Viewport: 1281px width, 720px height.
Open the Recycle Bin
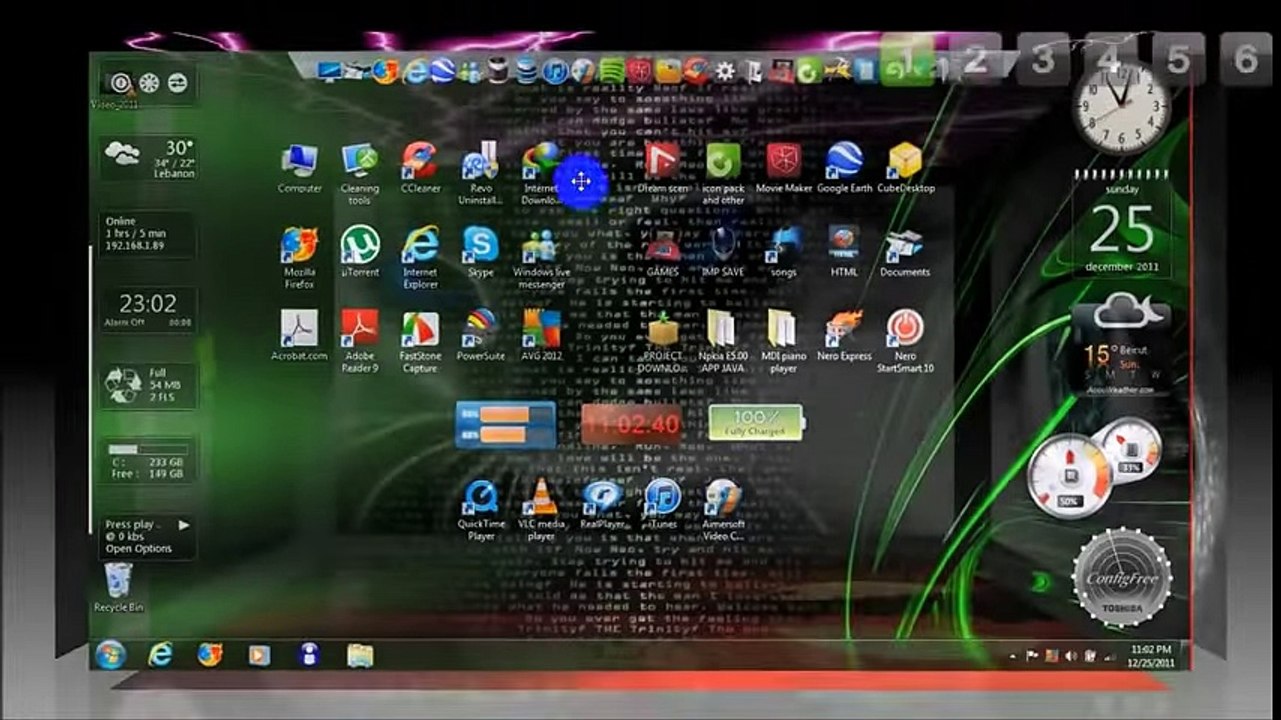[118, 588]
